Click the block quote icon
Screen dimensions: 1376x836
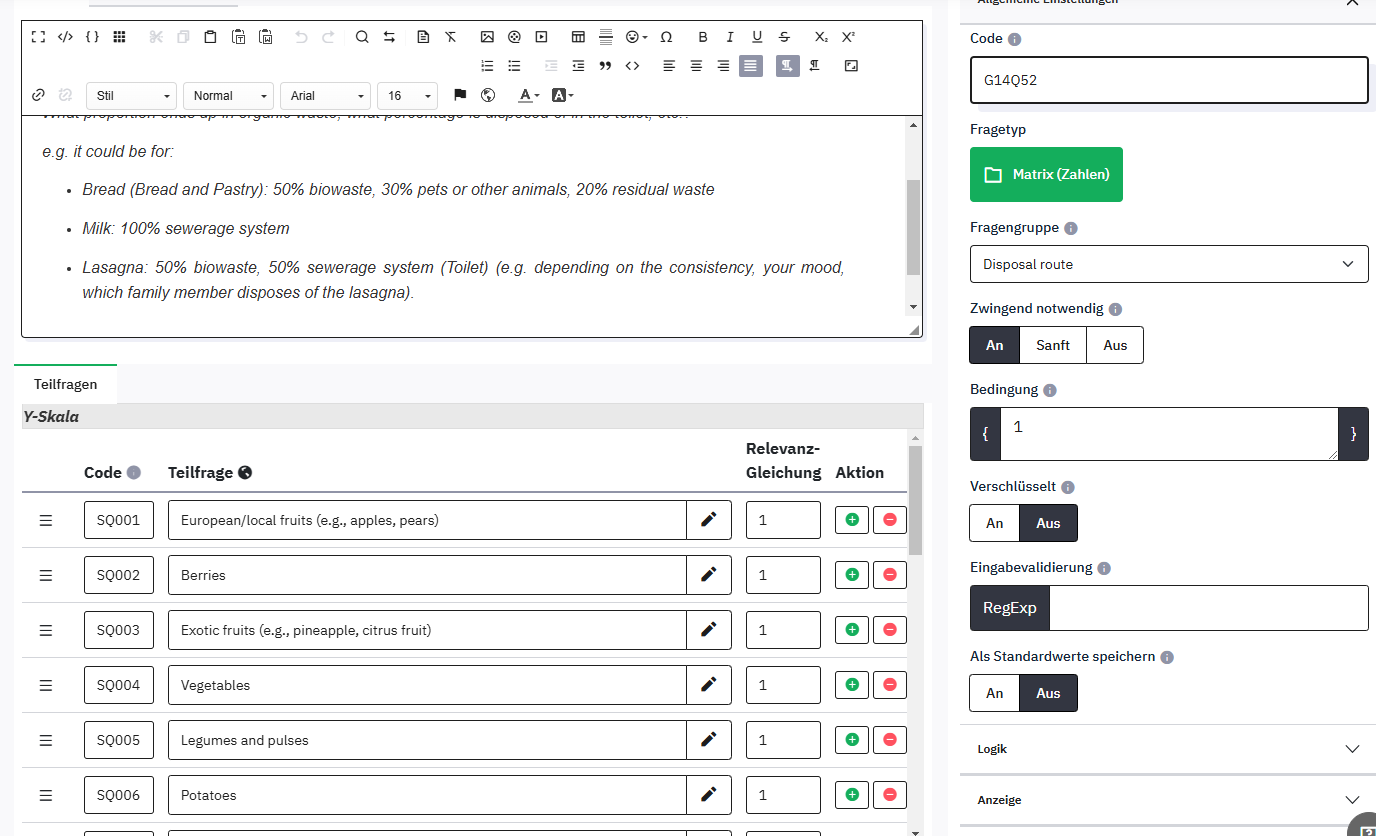pyautogui.click(x=605, y=66)
